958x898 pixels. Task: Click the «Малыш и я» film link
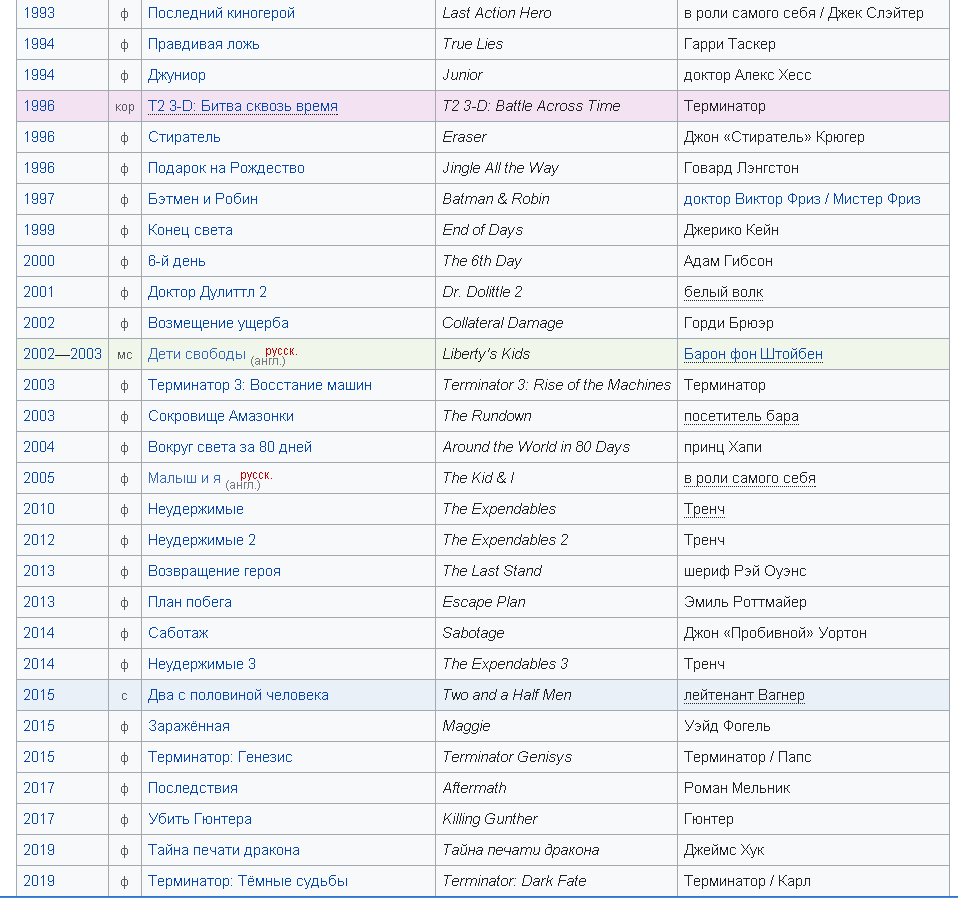(x=184, y=478)
